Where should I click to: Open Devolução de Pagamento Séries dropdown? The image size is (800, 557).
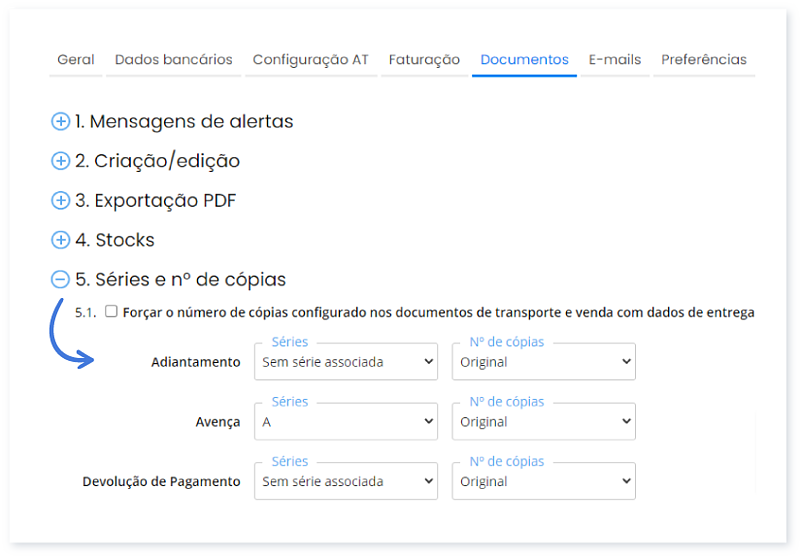pos(346,481)
